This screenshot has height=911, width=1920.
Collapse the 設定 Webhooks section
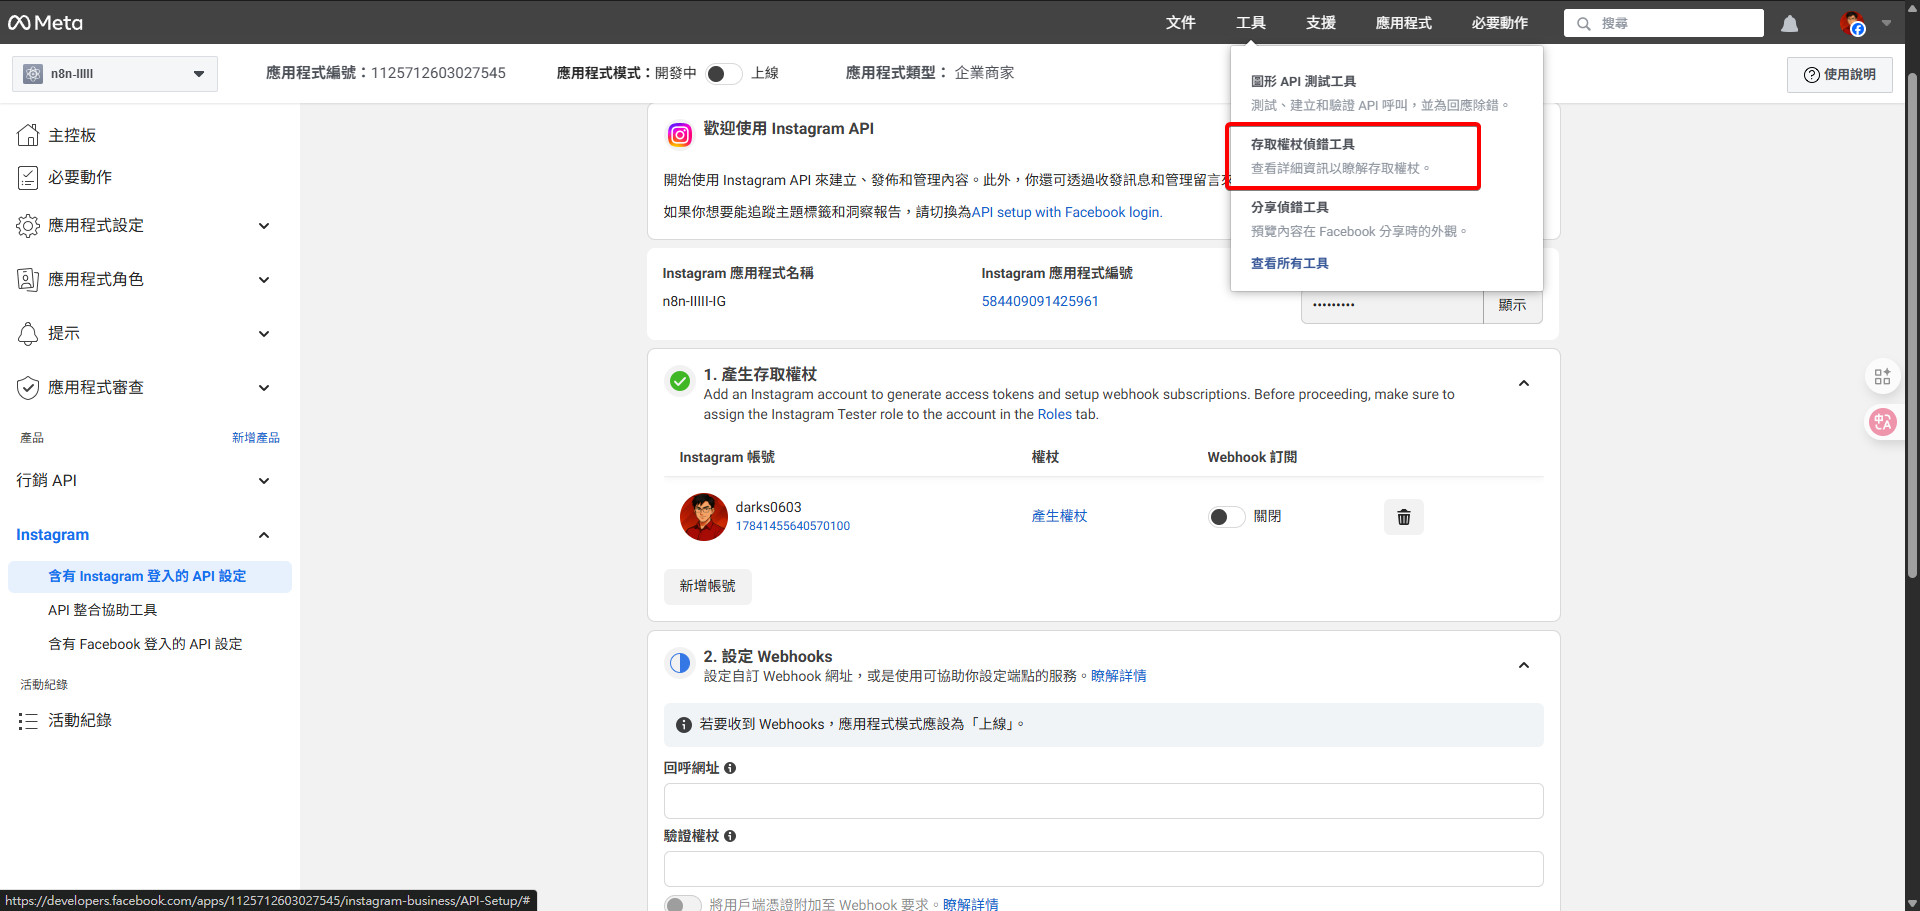1523,665
